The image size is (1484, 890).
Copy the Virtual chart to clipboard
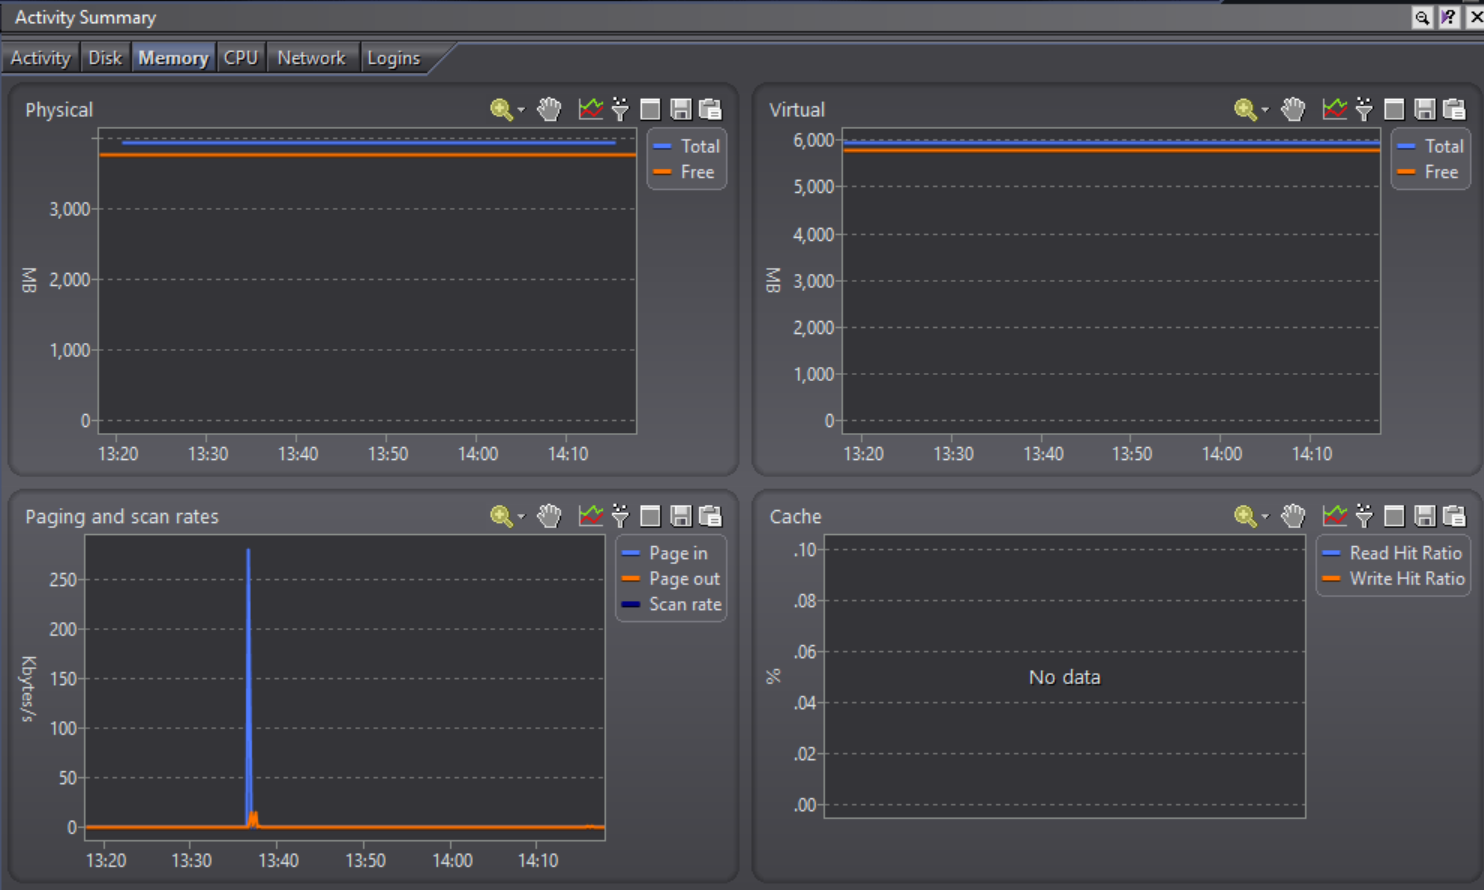[x=1455, y=109]
